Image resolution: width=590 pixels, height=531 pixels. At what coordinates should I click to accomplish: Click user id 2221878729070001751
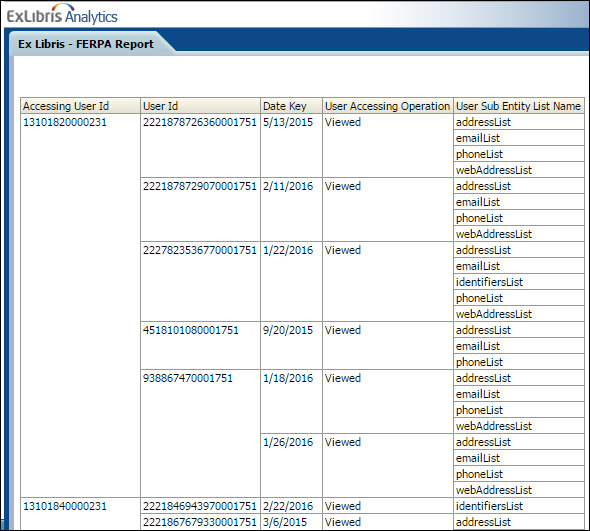(201, 210)
